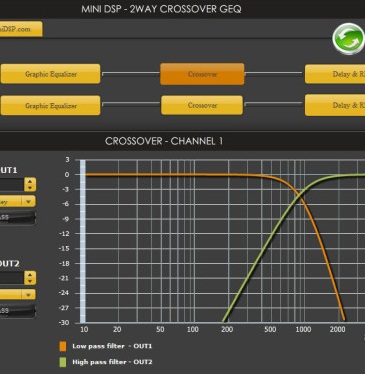Decrease OUT1 frequency with stepper down arrow
The width and height of the screenshot is (365, 374).
pyautogui.click(x=30, y=188)
